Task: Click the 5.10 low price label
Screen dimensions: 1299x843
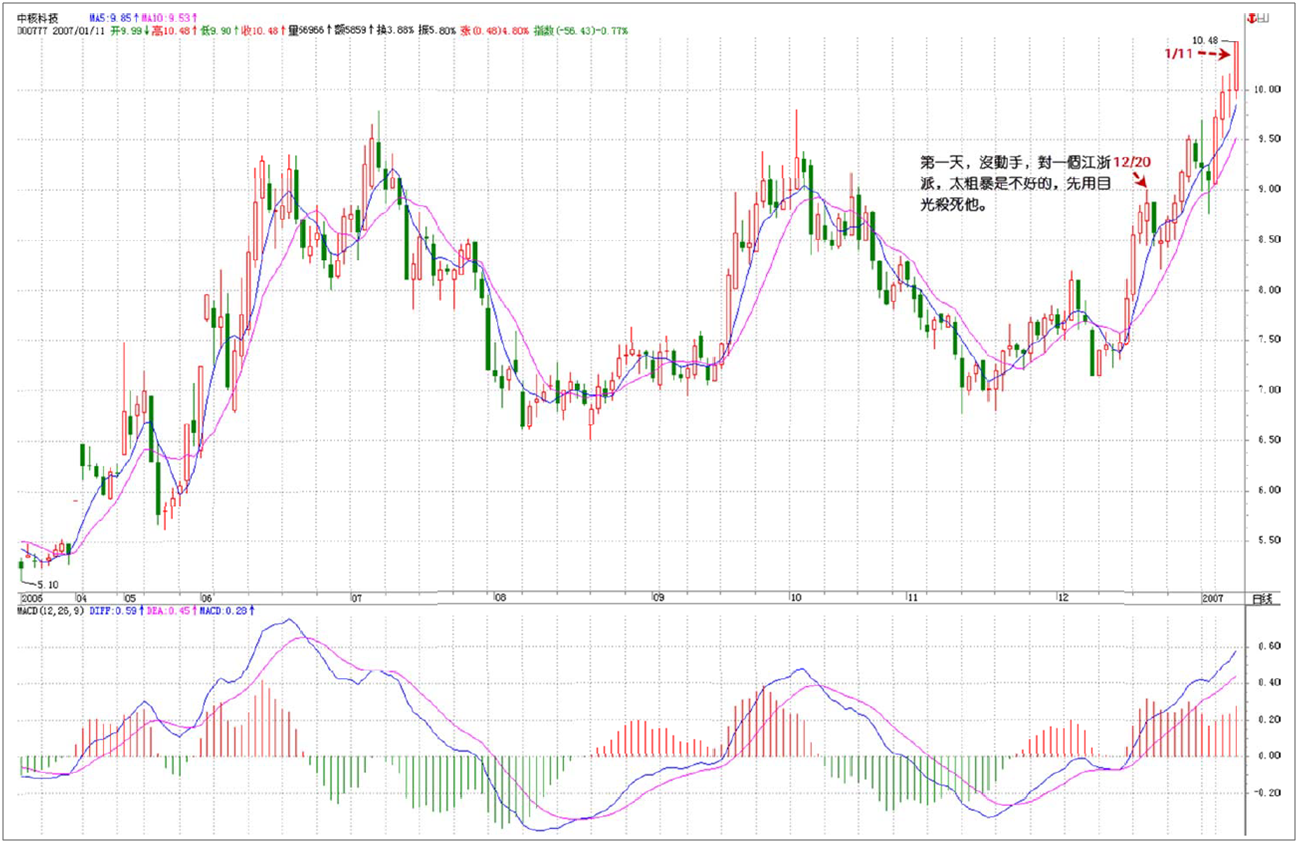Action: click(x=48, y=584)
